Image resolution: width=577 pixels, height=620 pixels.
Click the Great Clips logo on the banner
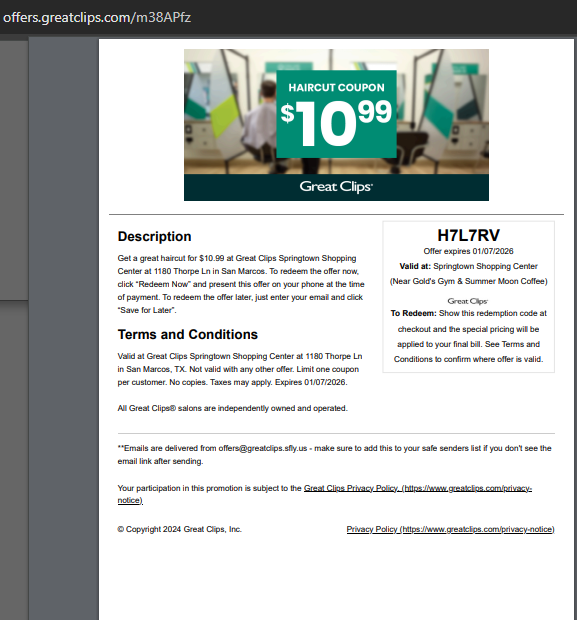pos(336,187)
